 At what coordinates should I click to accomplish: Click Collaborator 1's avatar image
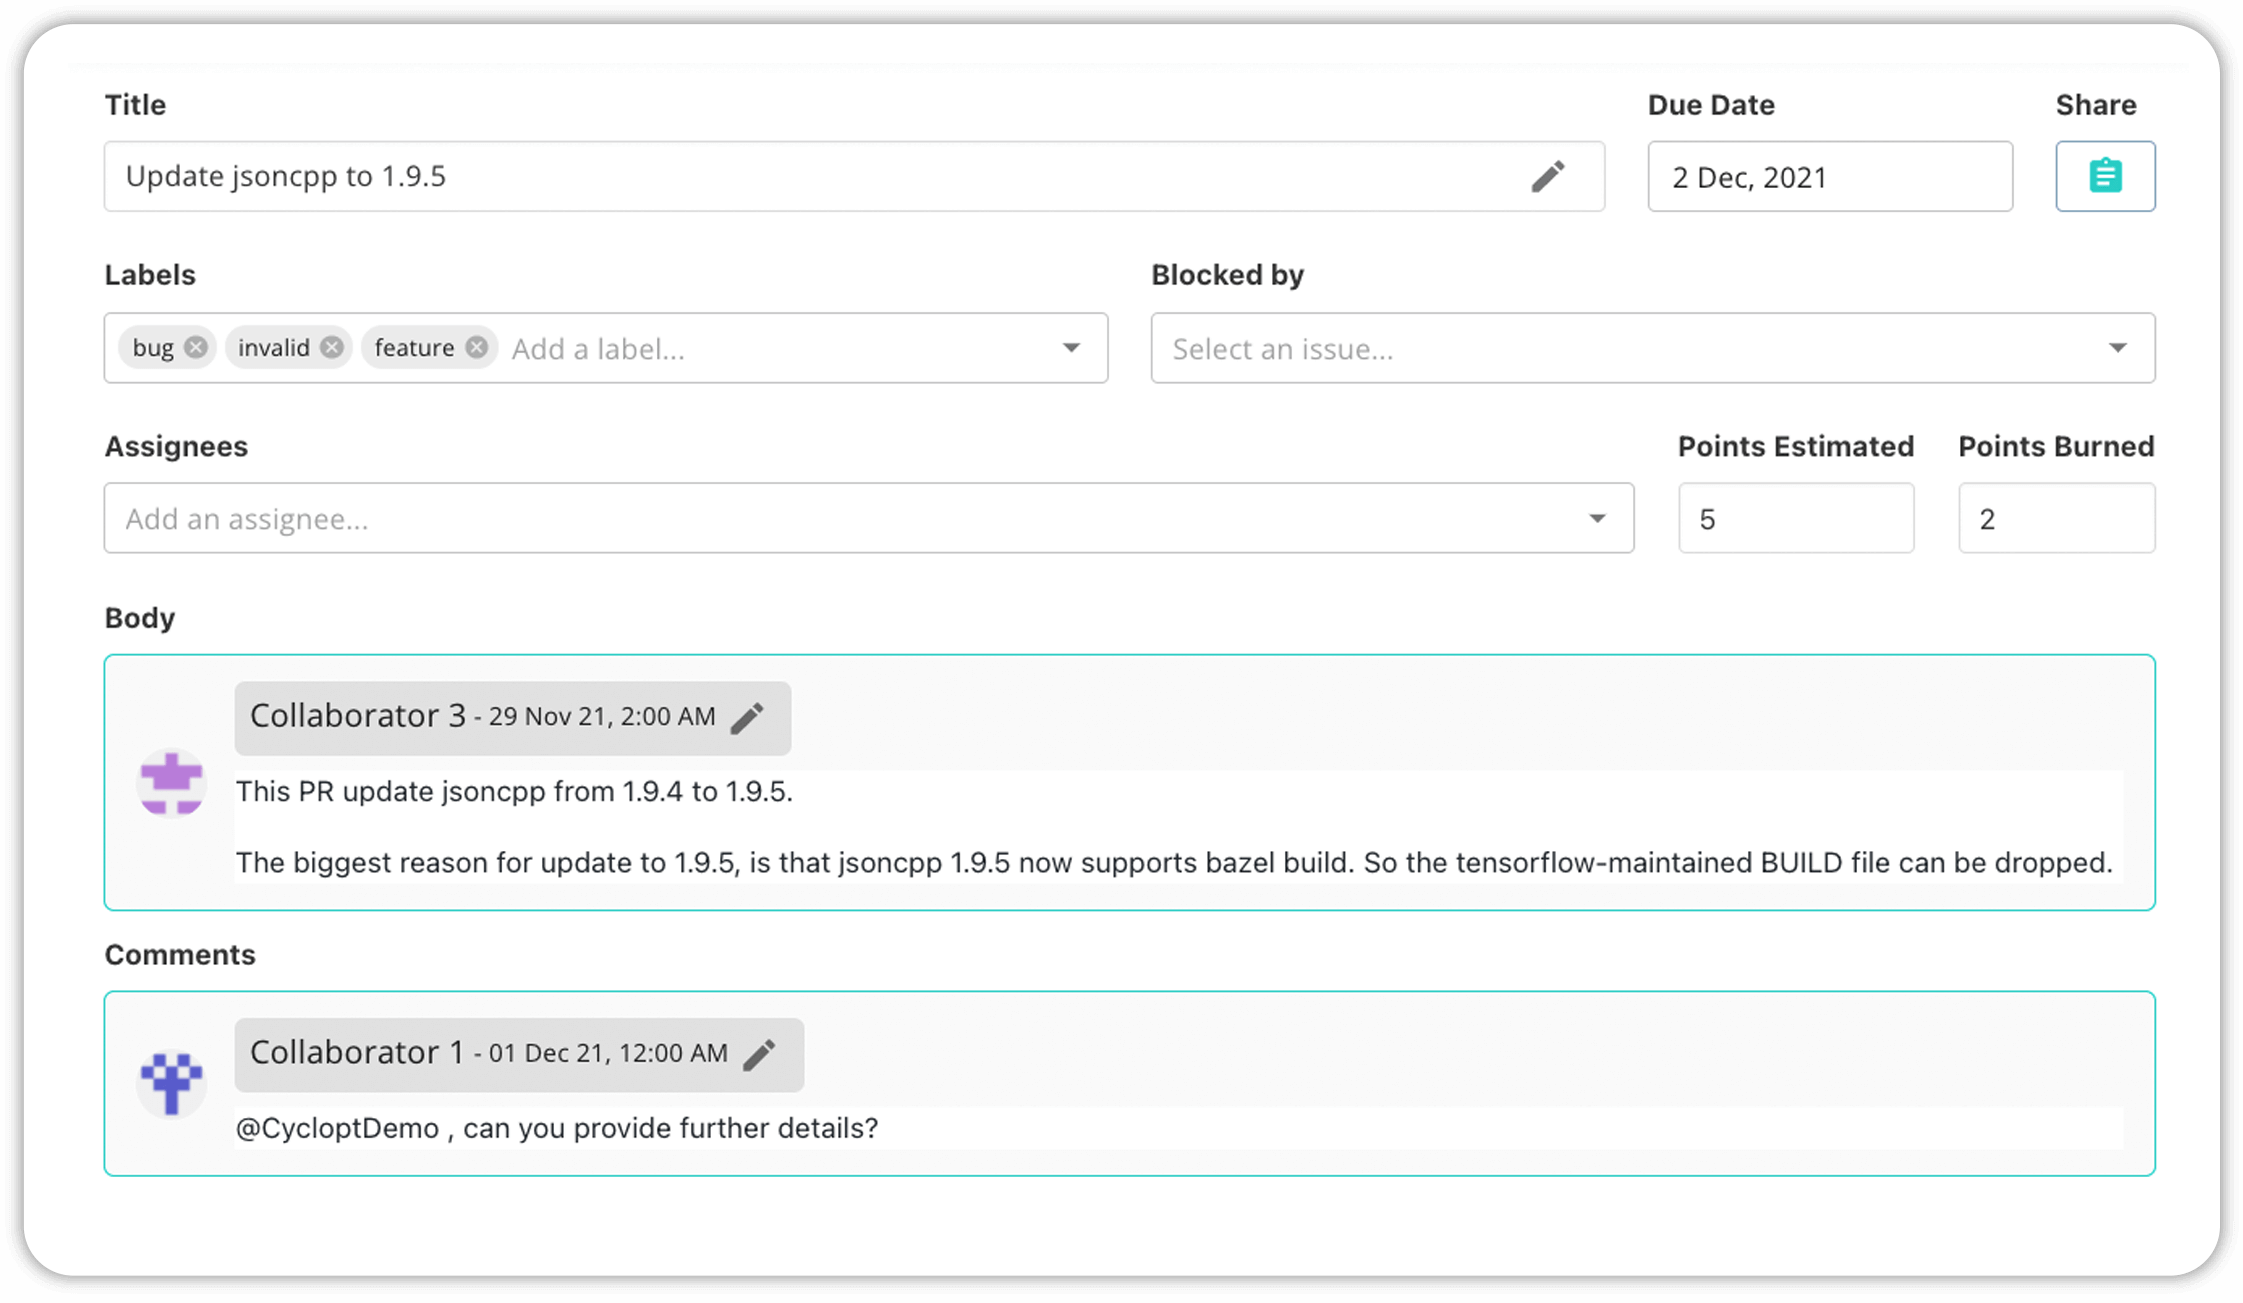coord(171,1082)
